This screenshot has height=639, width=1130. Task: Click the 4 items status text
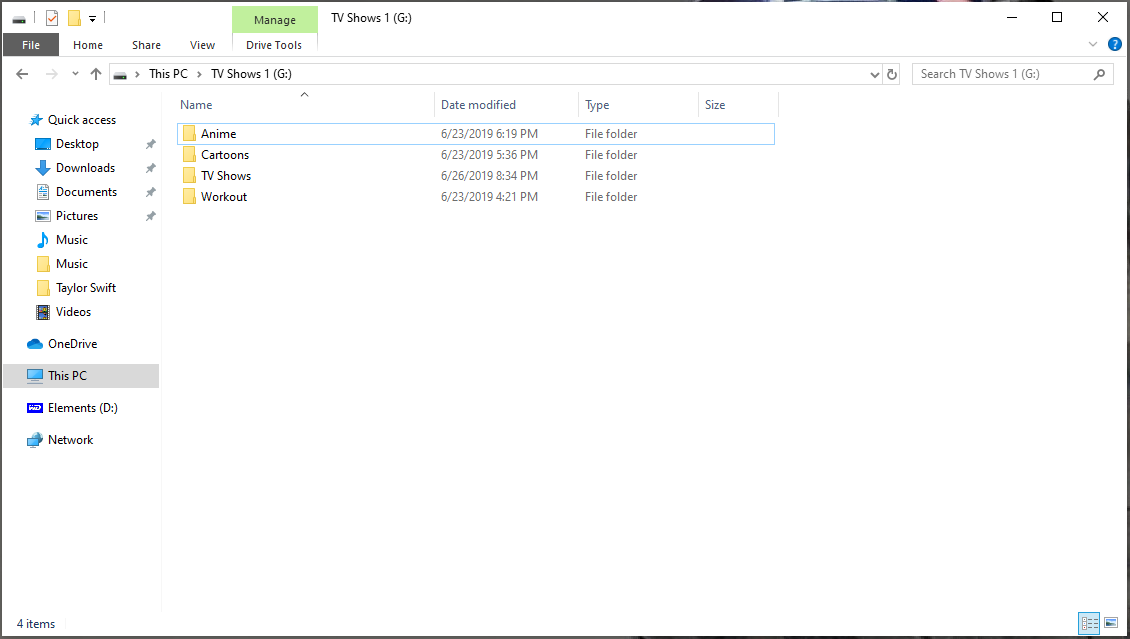click(36, 624)
